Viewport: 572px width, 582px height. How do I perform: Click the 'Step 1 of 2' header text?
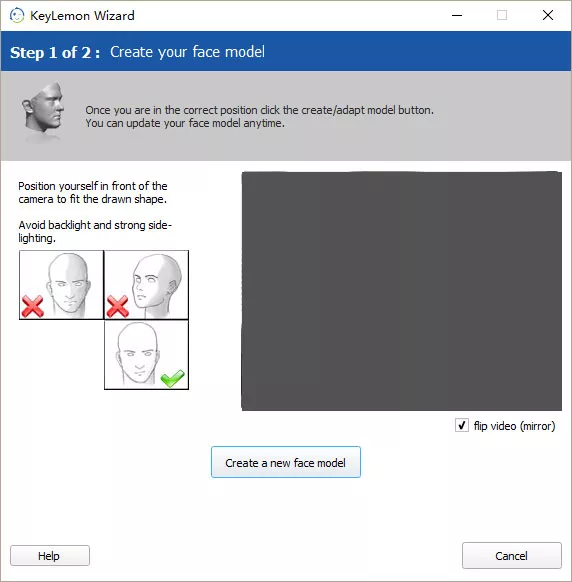point(55,52)
